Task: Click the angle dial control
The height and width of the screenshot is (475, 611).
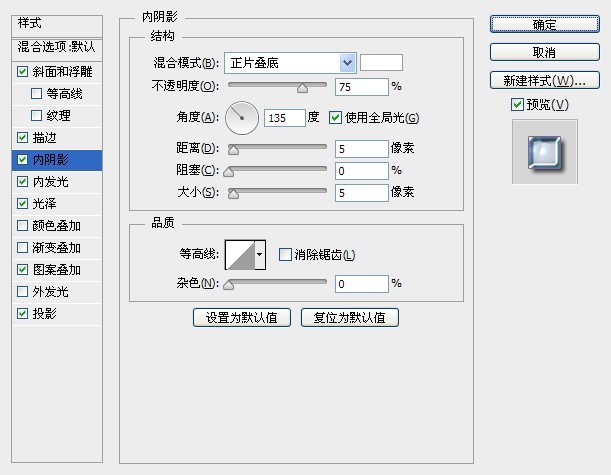Action: pos(241,119)
